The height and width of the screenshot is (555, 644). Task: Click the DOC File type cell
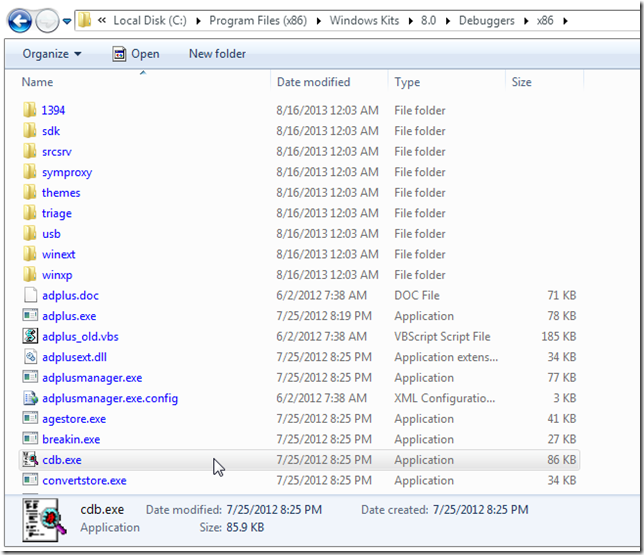pyautogui.click(x=417, y=295)
